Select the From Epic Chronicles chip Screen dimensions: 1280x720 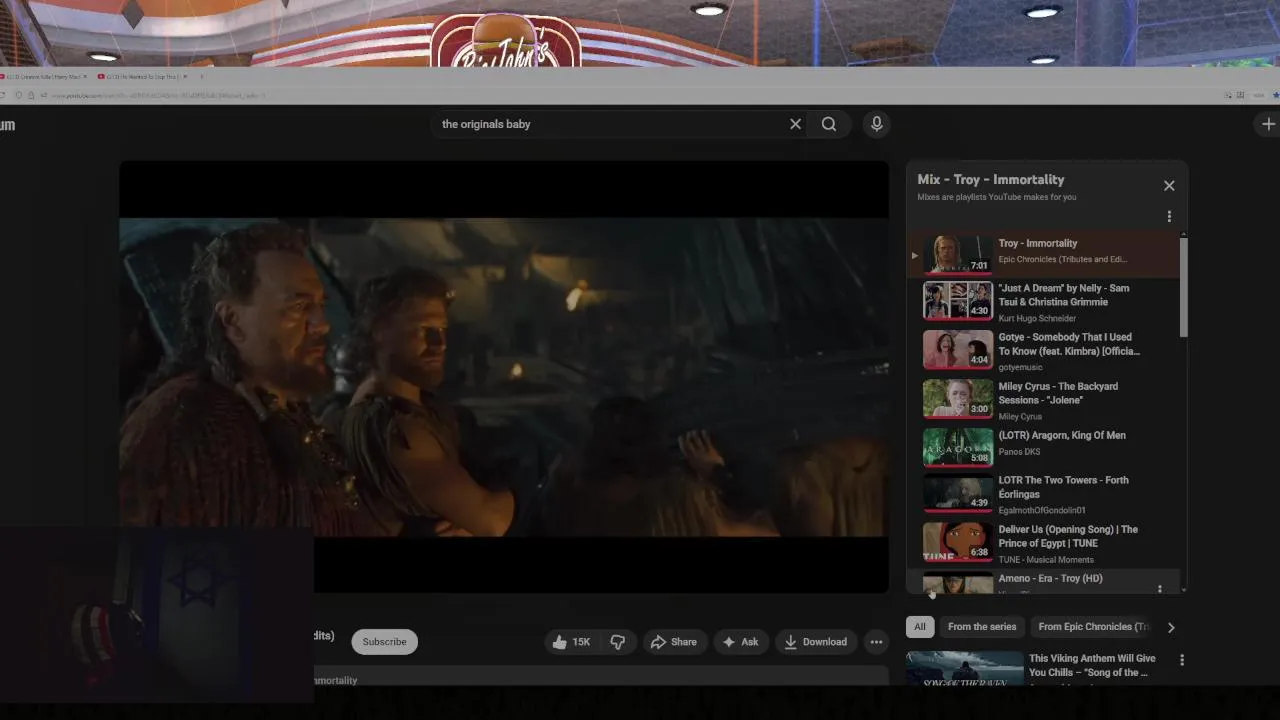(x=1094, y=627)
